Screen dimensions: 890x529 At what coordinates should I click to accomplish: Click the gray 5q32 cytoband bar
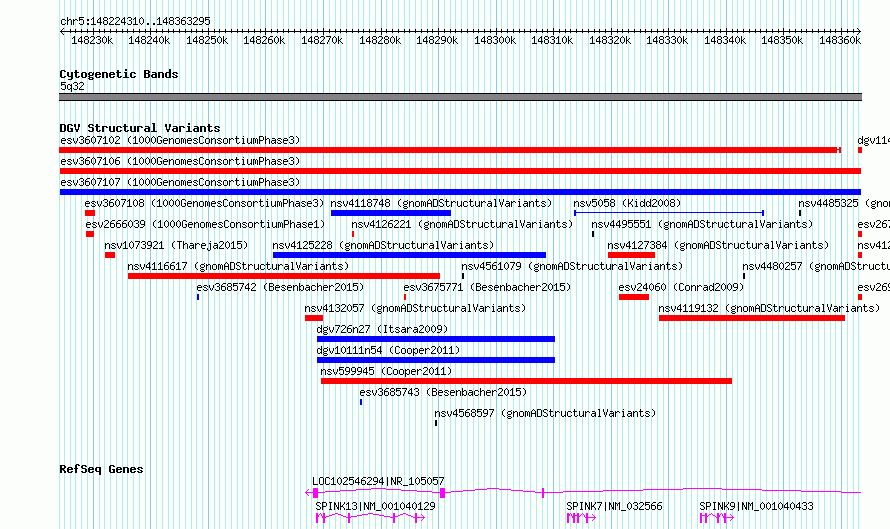tap(460, 97)
